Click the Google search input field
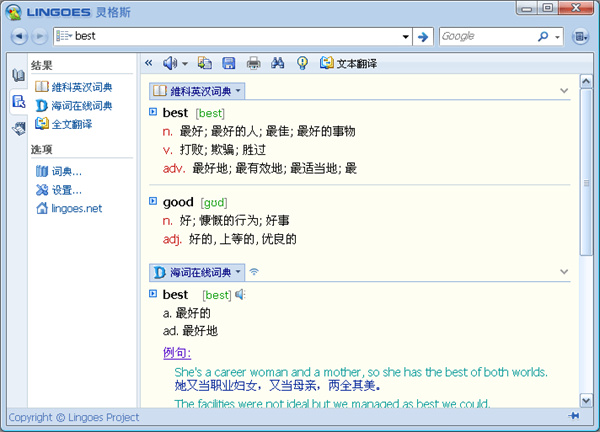This screenshot has height=432, width=600. point(487,37)
